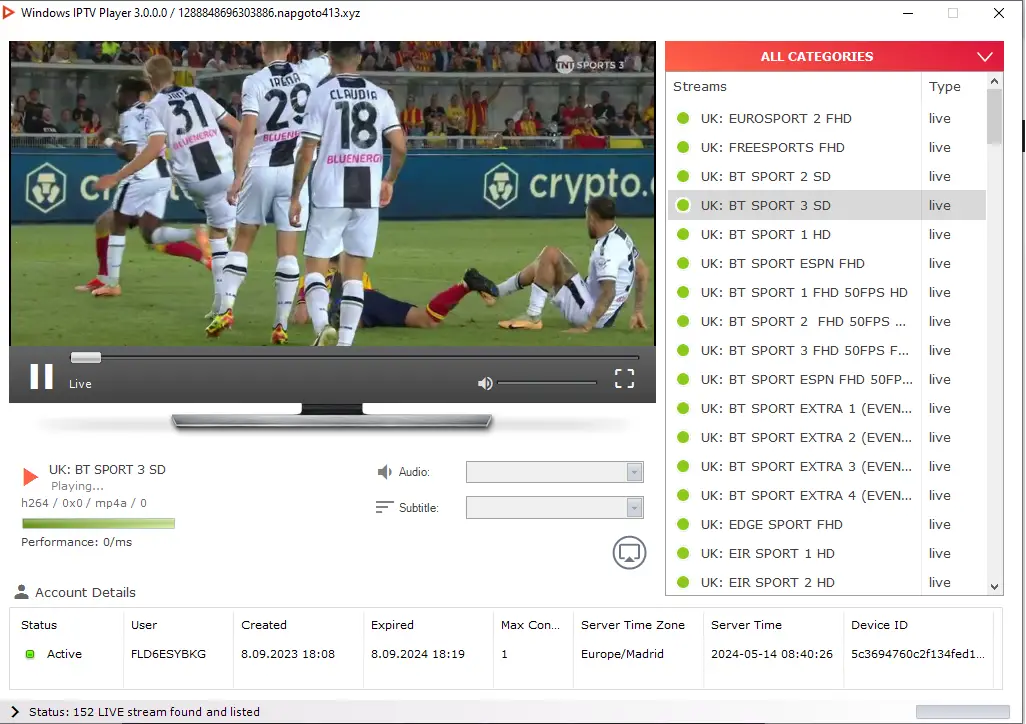Click the Device ID value 5c3694760c2f134fed1...

pos(917,654)
